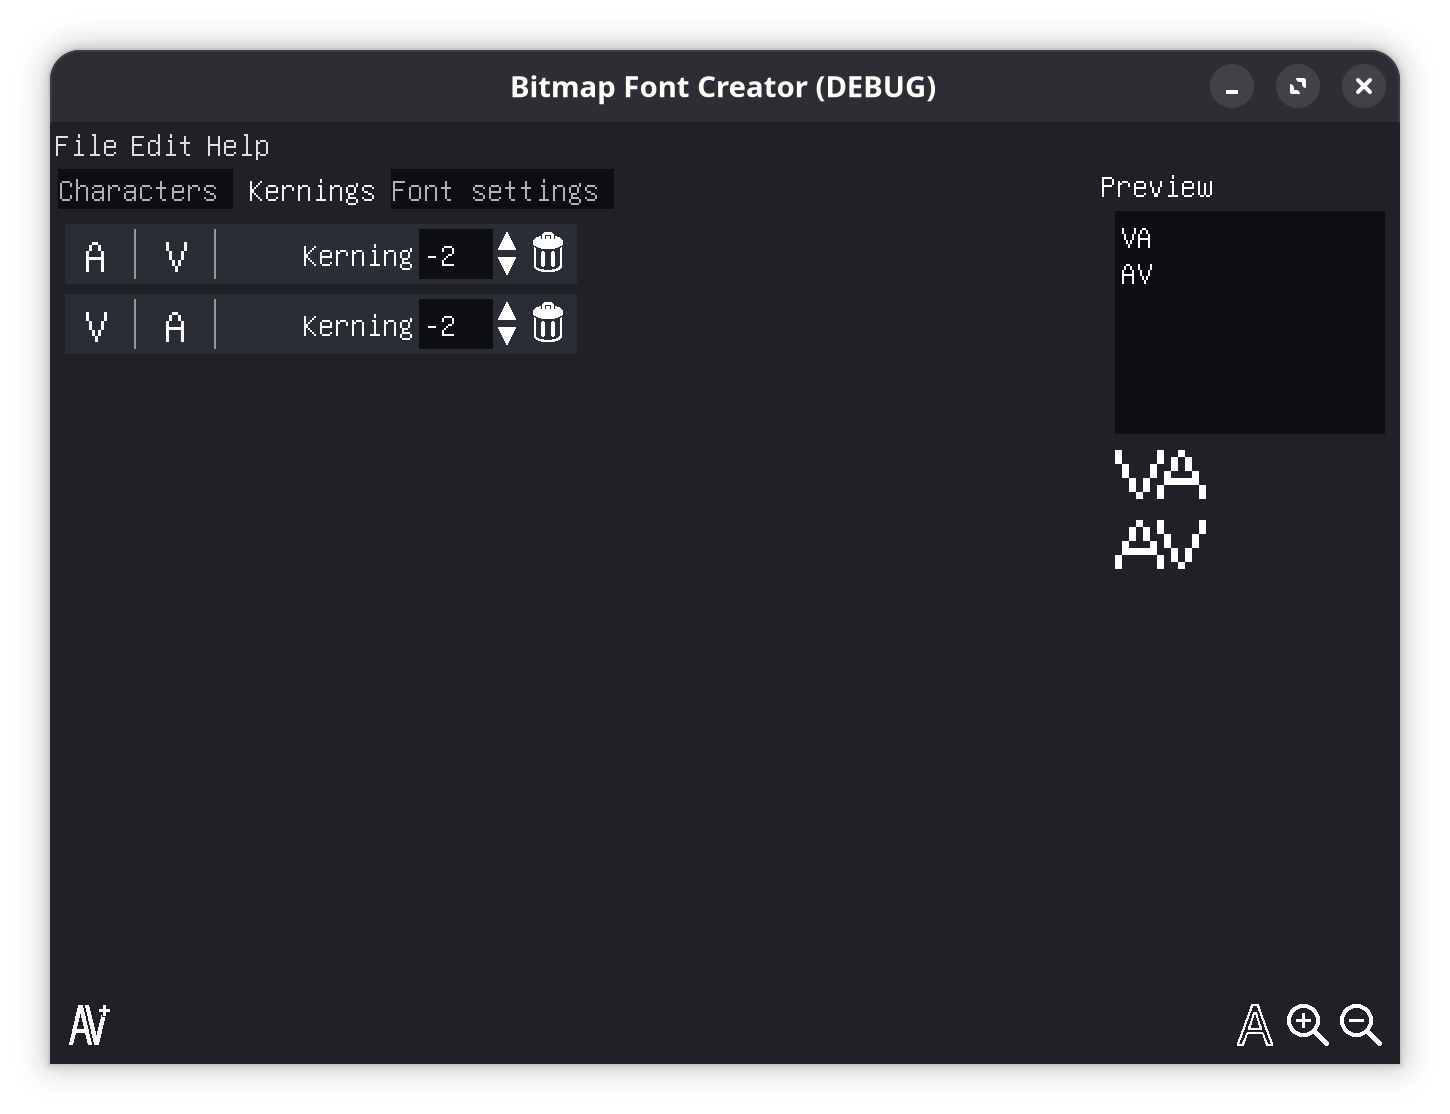Image resolution: width=1450 pixels, height=1114 pixels.
Task: Select the Kernings tab
Action: pos(311,190)
